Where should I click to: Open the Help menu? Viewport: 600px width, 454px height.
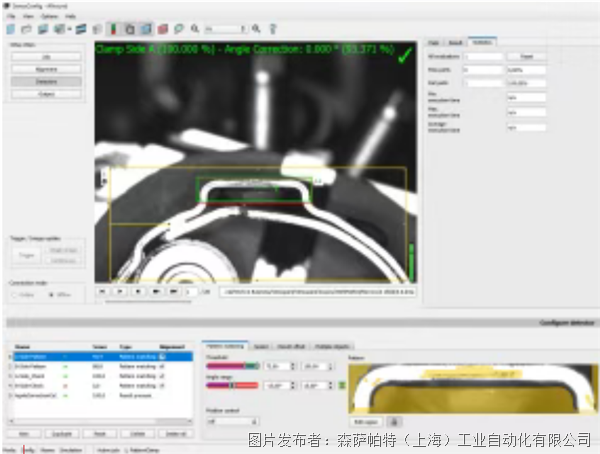[x=70, y=16]
